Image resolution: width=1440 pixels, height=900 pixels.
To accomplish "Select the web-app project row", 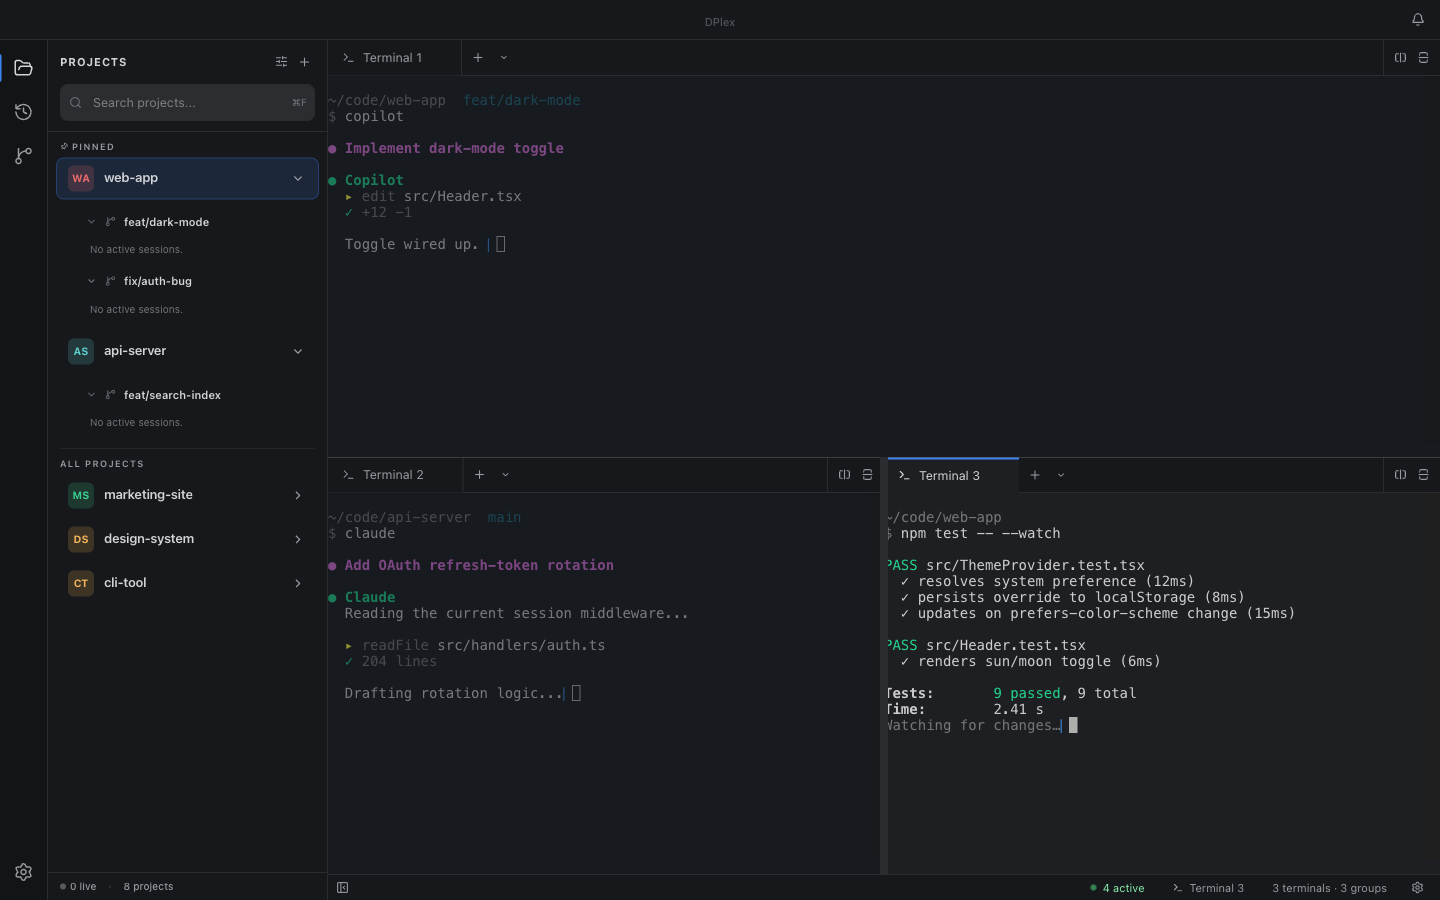I will coord(187,178).
